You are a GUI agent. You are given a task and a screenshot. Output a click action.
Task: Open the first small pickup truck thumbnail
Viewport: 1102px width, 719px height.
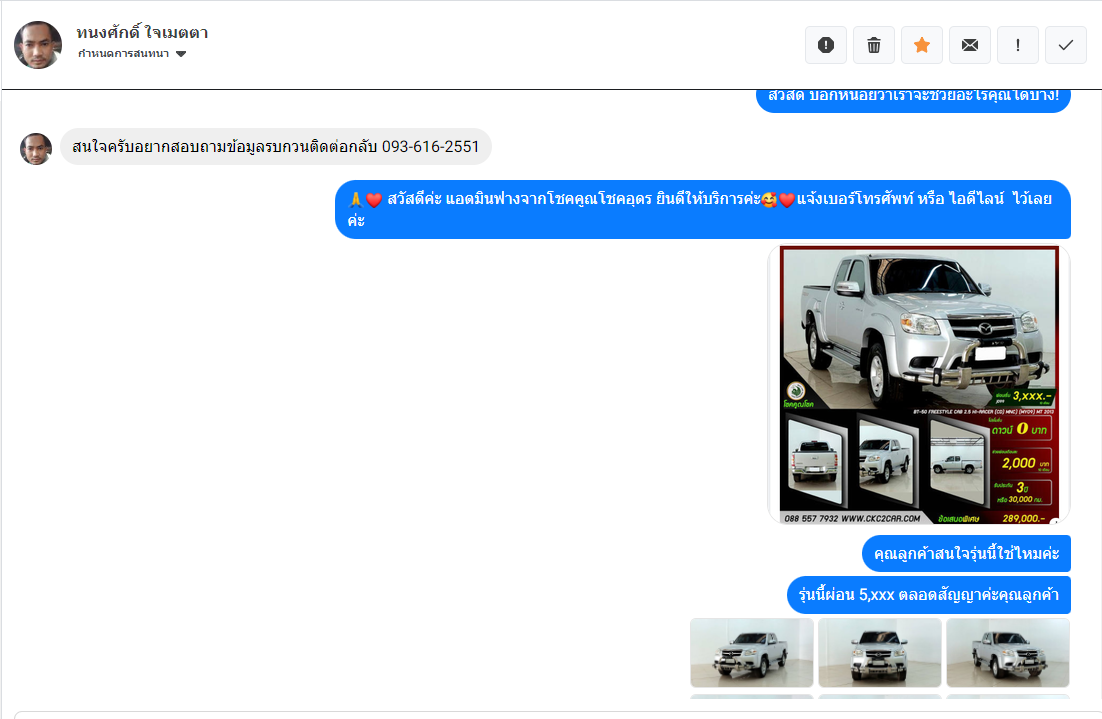click(x=752, y=653)
